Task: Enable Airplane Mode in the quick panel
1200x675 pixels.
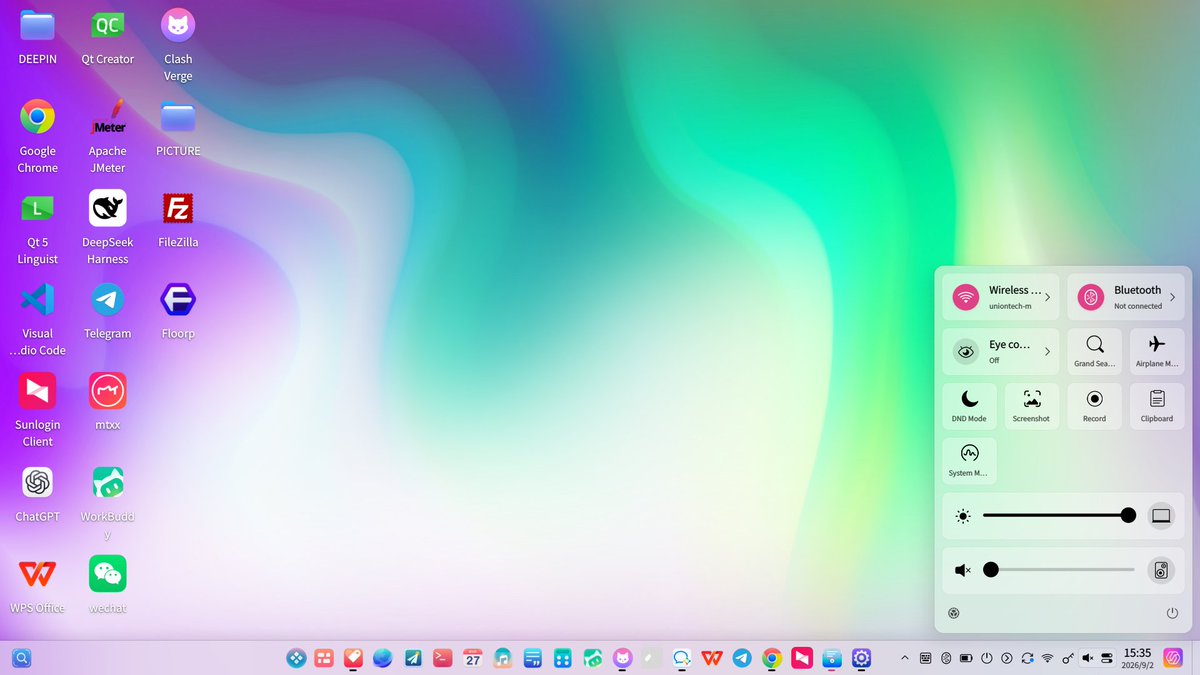Action: pos(1157,351)
